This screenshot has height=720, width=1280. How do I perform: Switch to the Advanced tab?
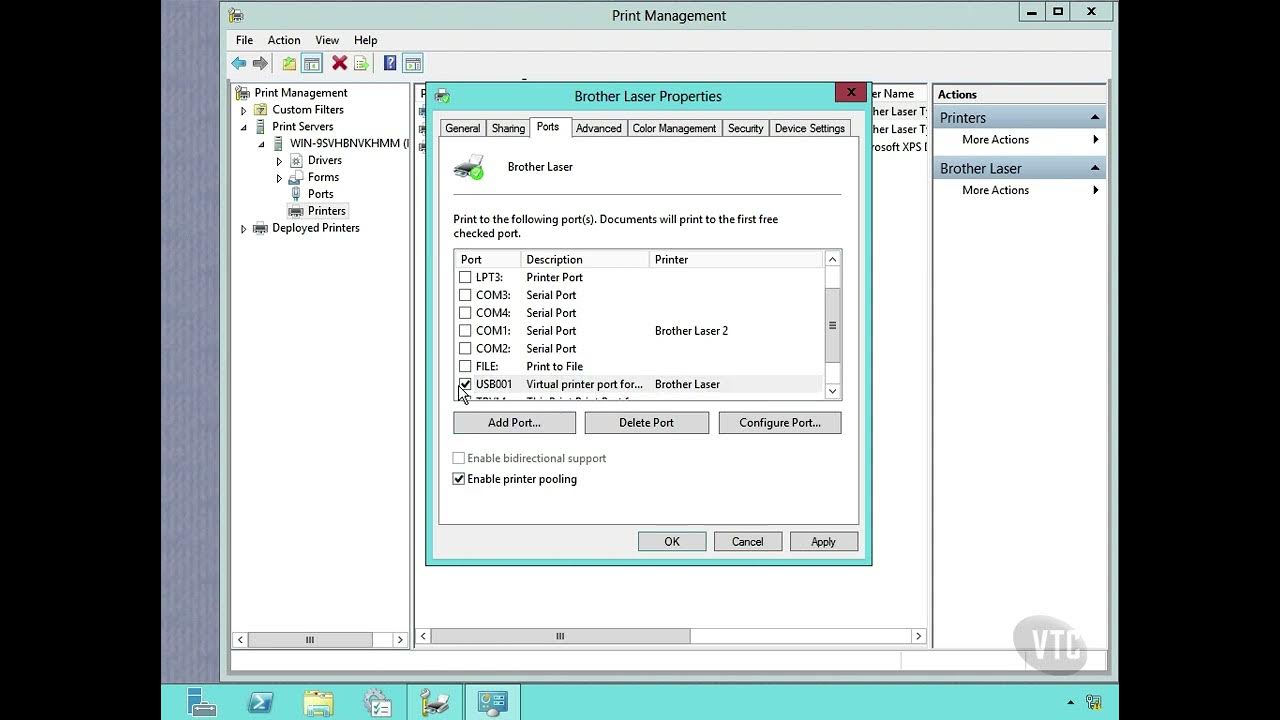[599, 128]
